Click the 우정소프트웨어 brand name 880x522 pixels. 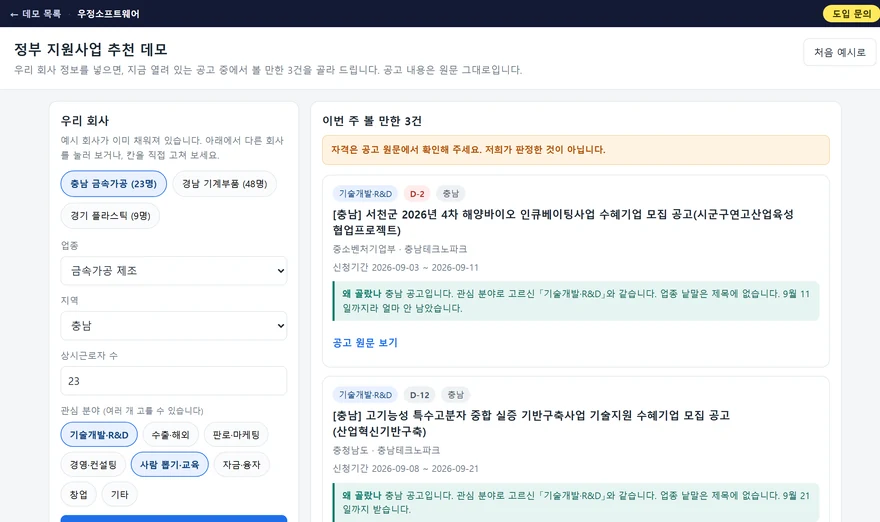[x=108, y=14]
